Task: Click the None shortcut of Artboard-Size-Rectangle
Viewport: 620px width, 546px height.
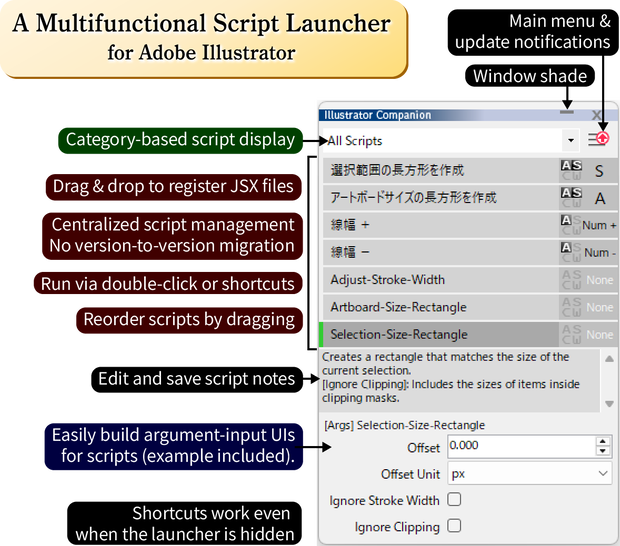Action: click(x=599, y=307)
